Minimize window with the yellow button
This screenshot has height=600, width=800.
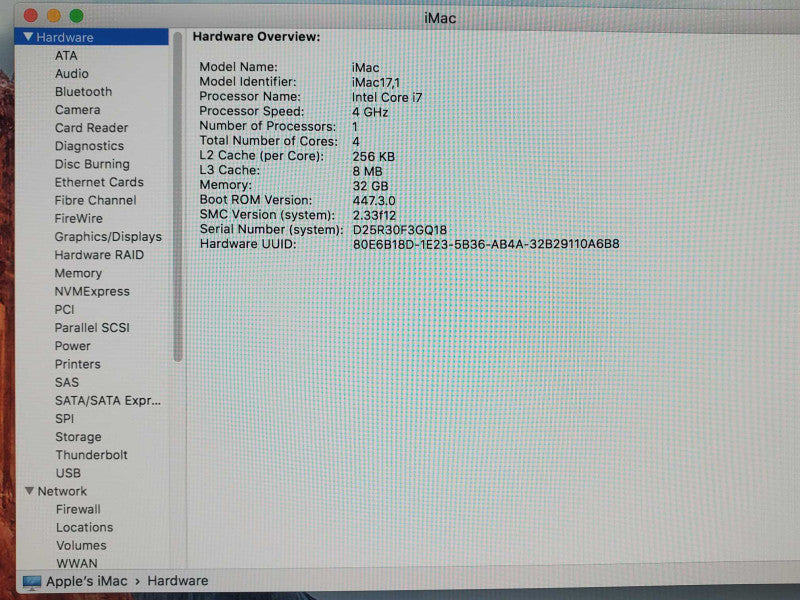[54, 16]
